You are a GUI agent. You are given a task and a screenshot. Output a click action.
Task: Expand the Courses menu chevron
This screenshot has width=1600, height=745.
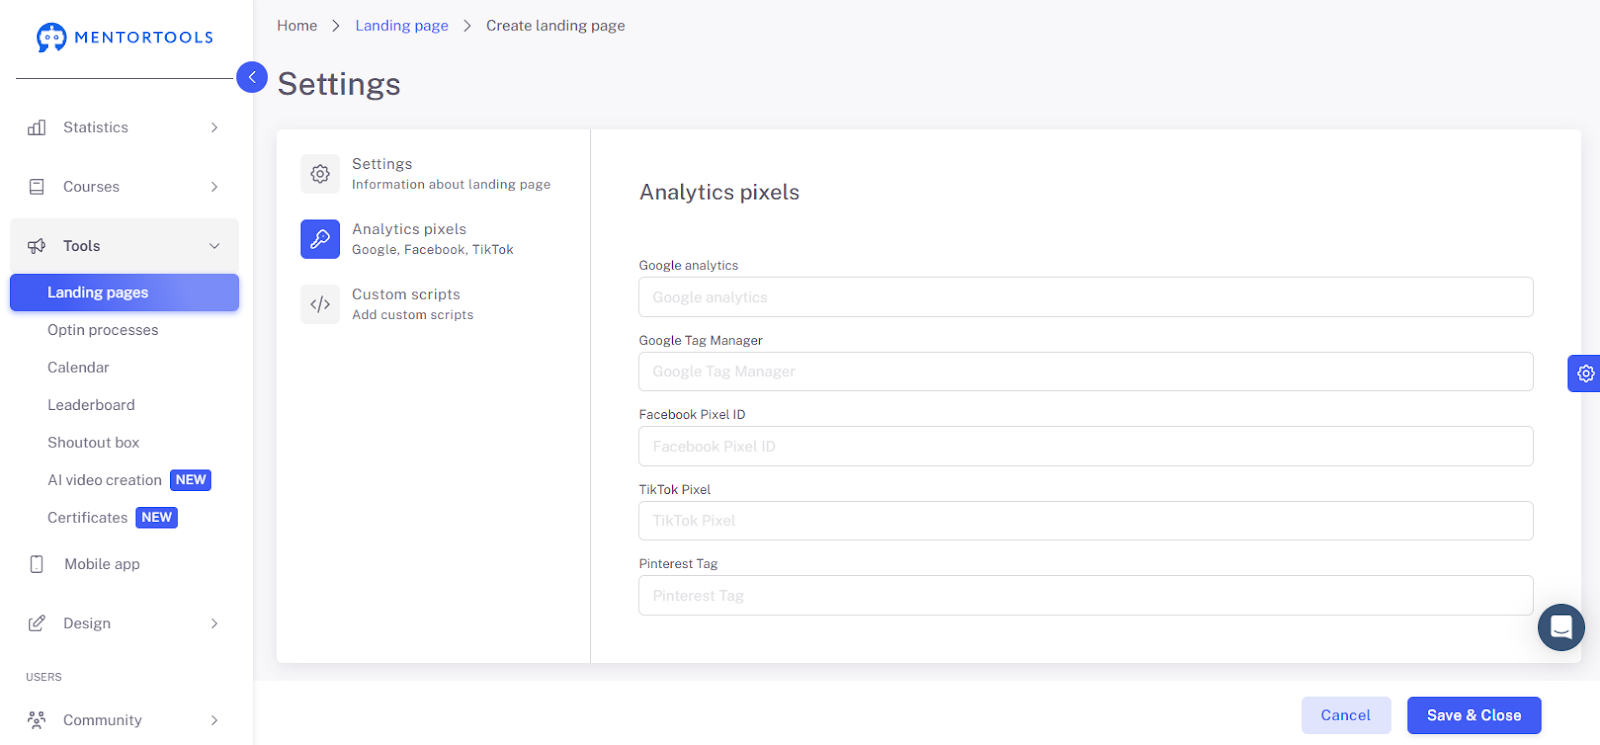point(214,187)
